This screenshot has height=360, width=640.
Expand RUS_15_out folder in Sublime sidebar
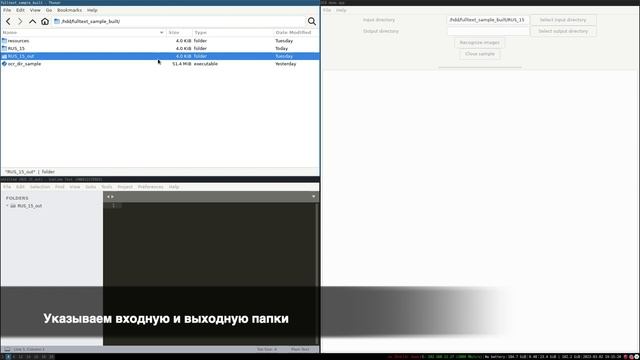[x=7, y=206]
